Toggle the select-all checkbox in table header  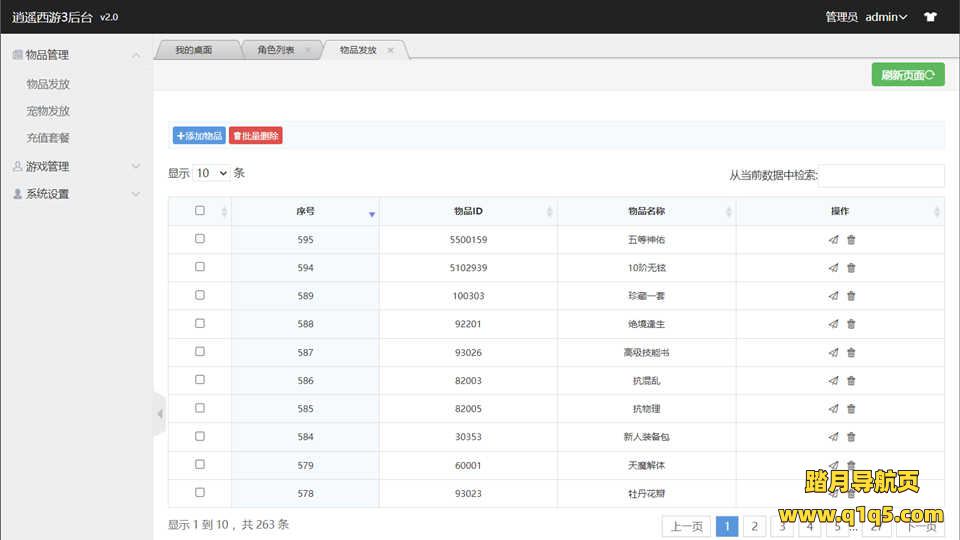coord(200,210)
